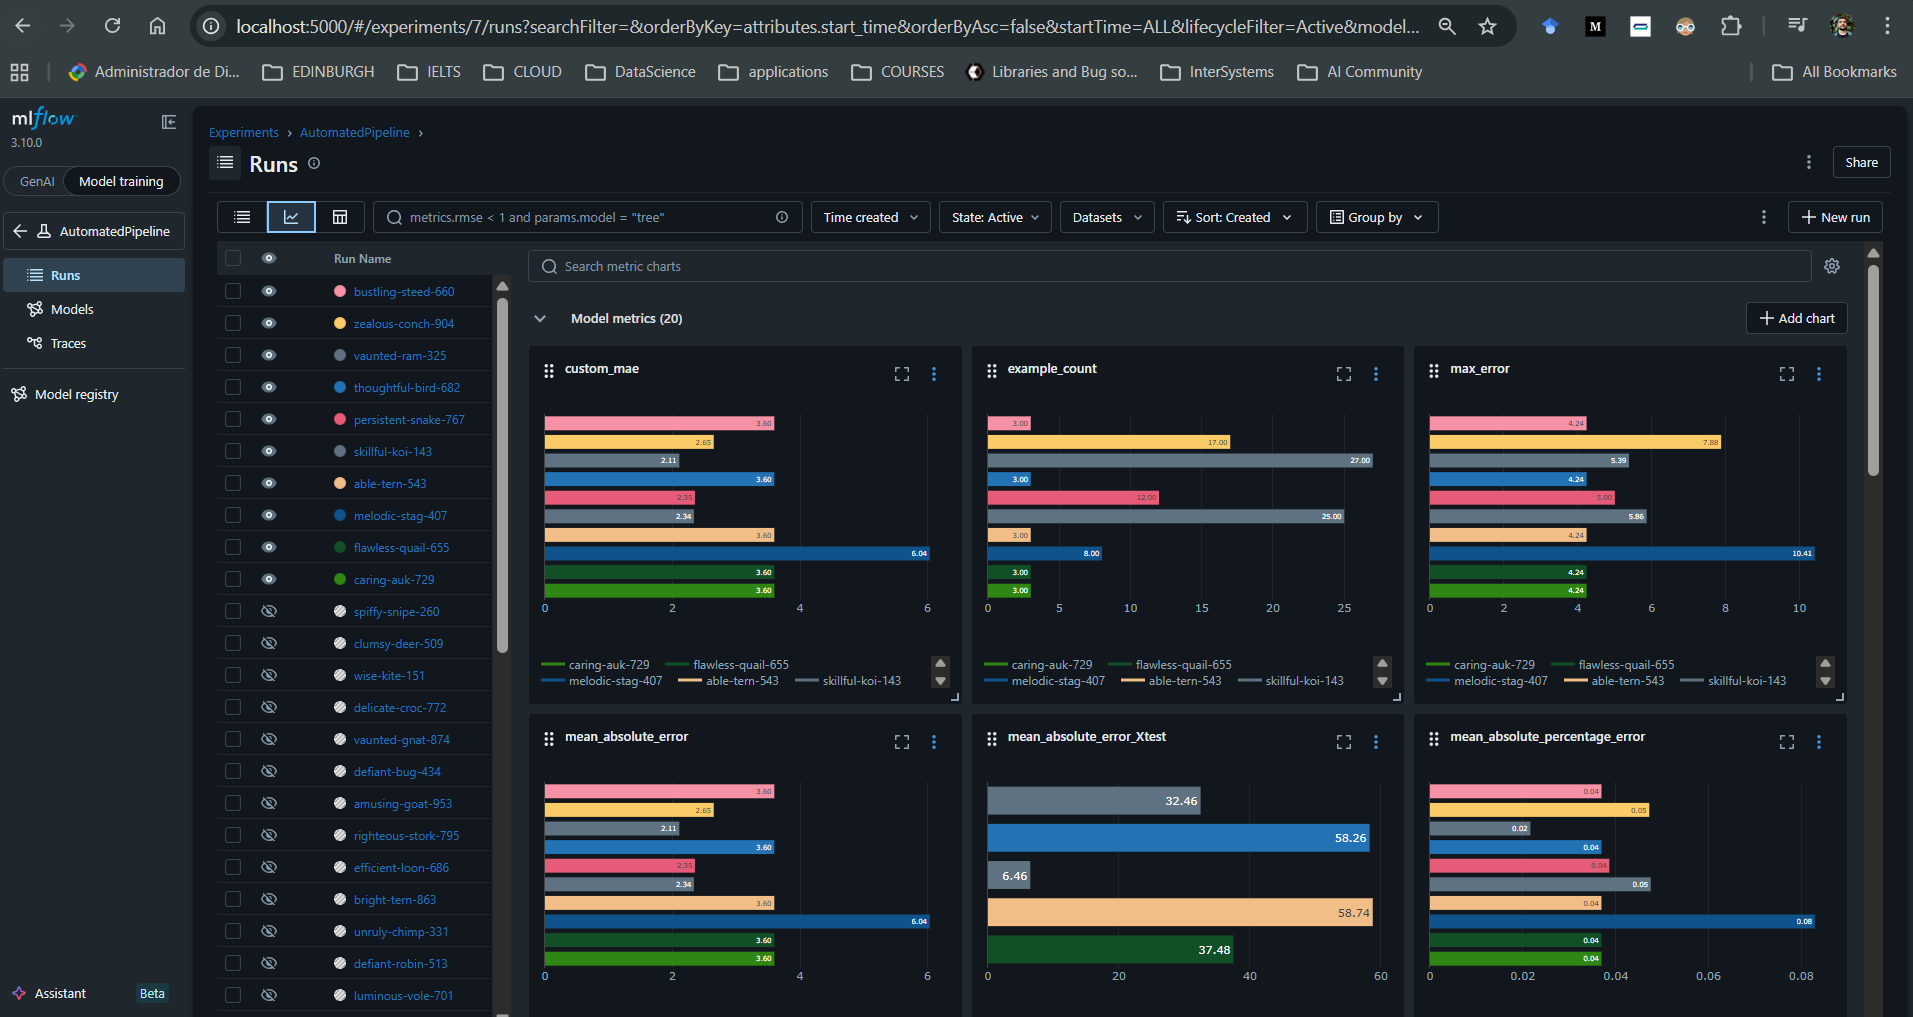Viewport: 1913px width, 1017px height.
Task: Open Models in the sidebar
Action: coord(72,309)
